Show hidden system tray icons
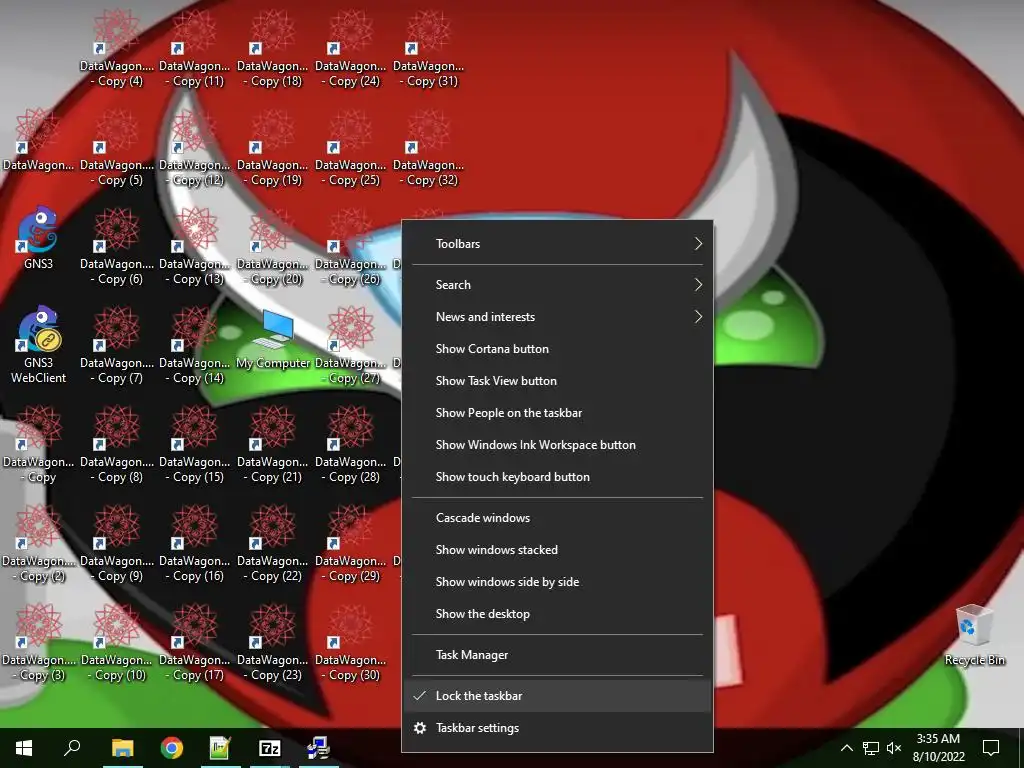 click(x=846, y=748)
